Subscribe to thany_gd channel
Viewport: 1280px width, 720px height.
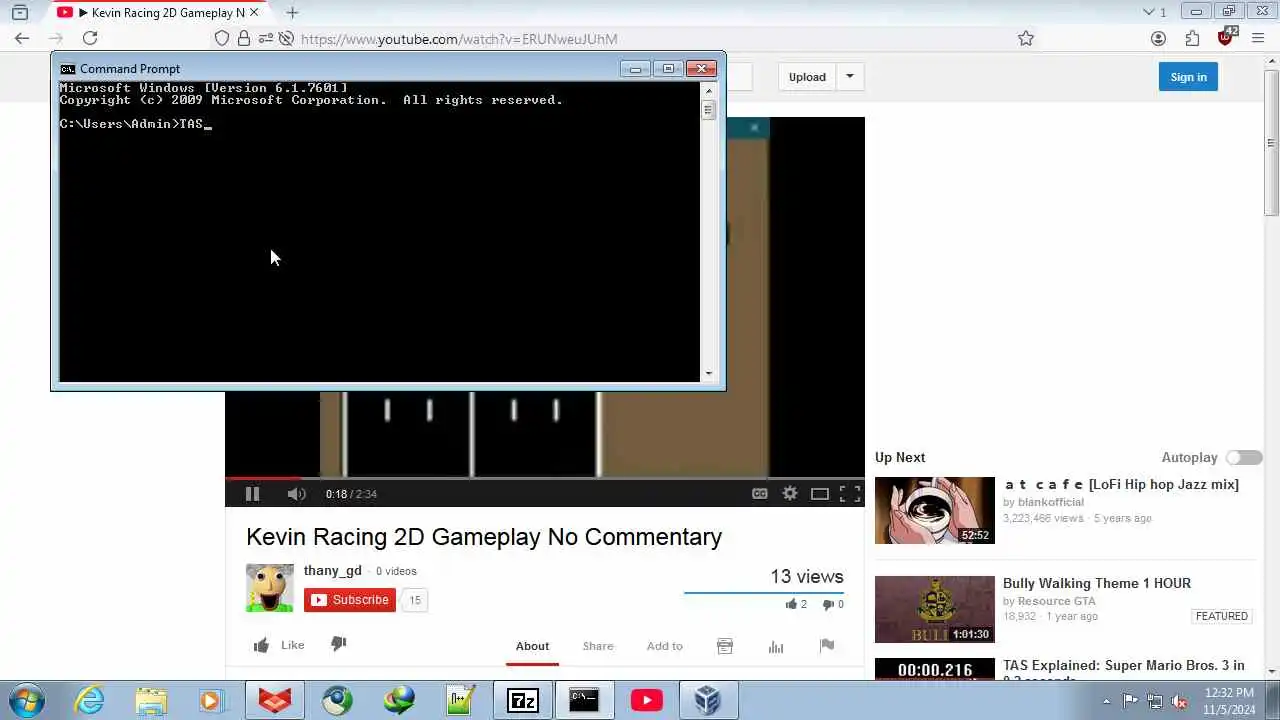350,600
